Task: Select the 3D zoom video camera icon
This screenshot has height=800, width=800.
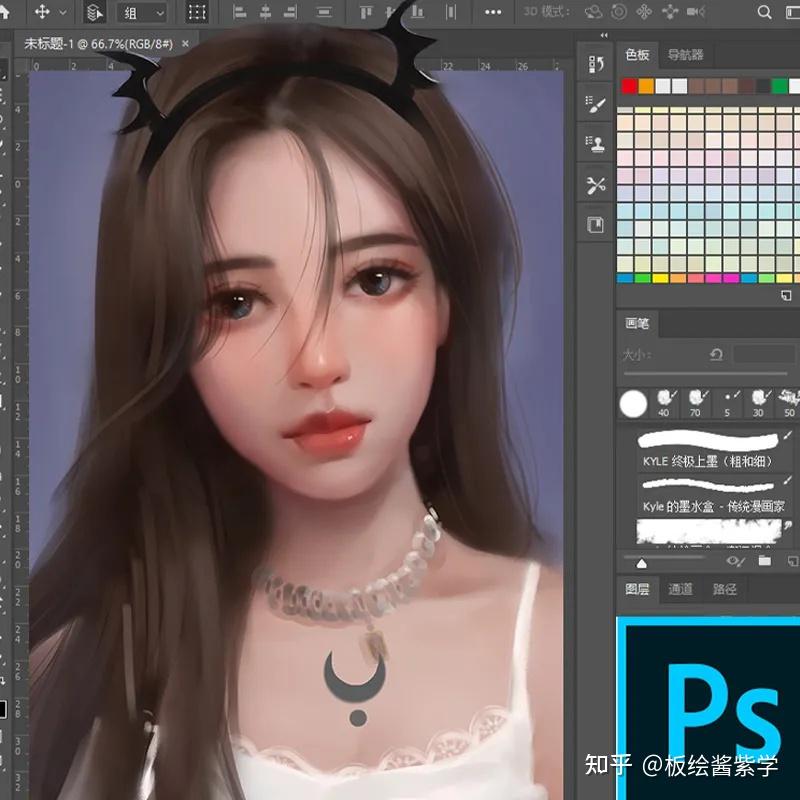Action: click(695, 12)
